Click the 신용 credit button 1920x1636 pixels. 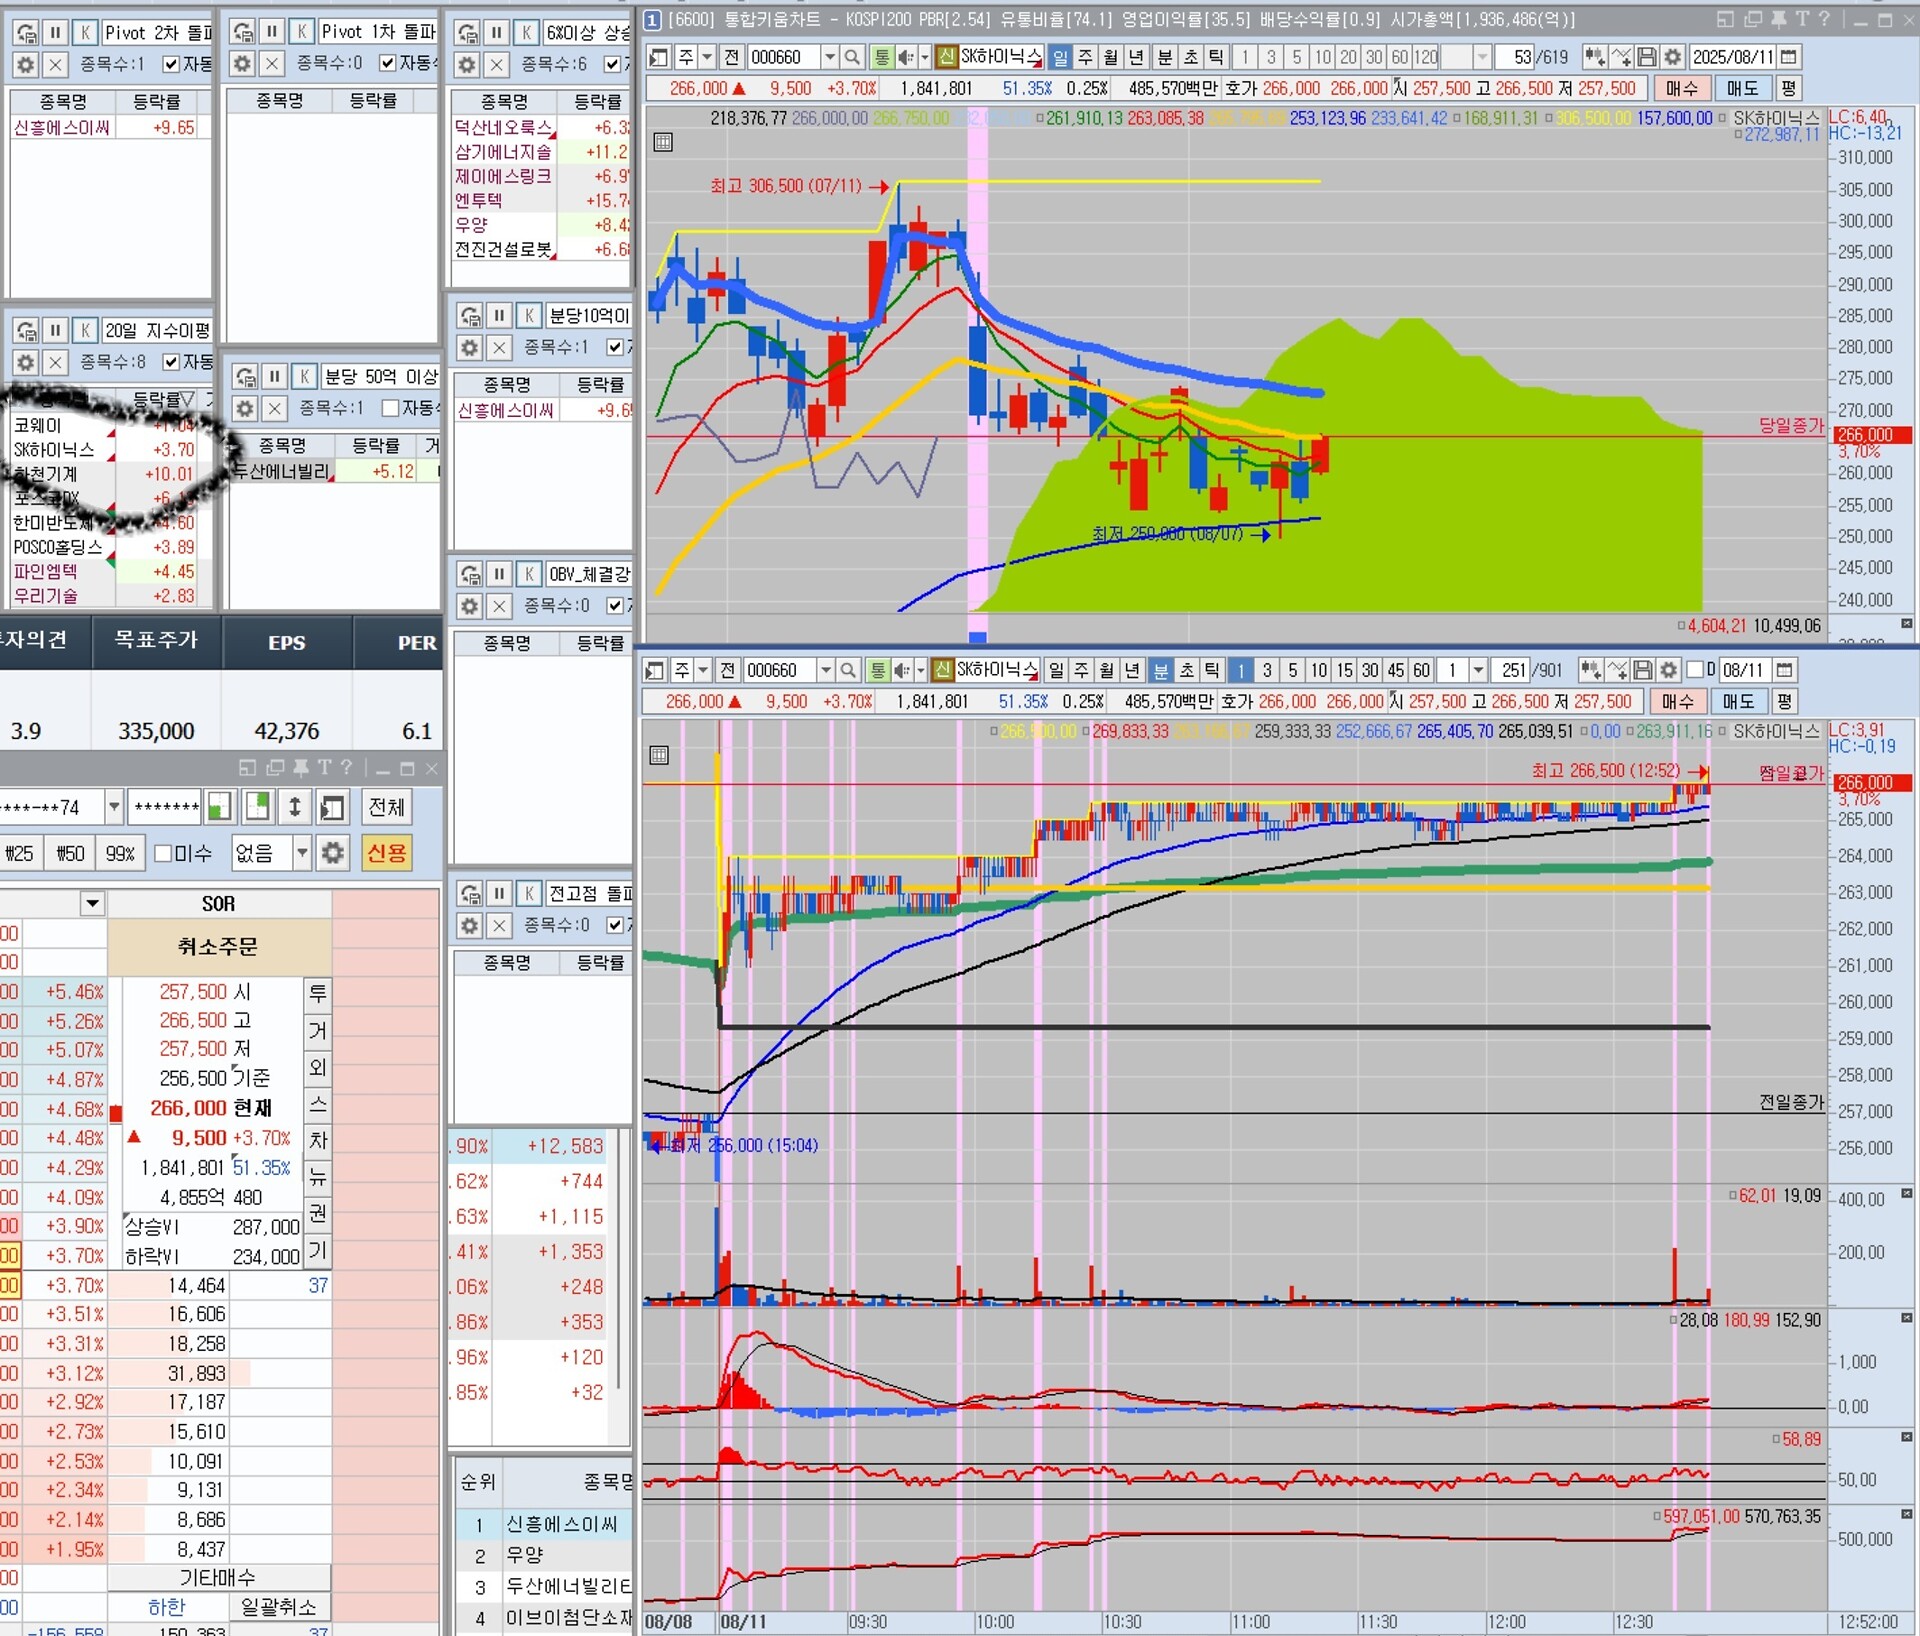pyautogui.click(x=387, y=853)
